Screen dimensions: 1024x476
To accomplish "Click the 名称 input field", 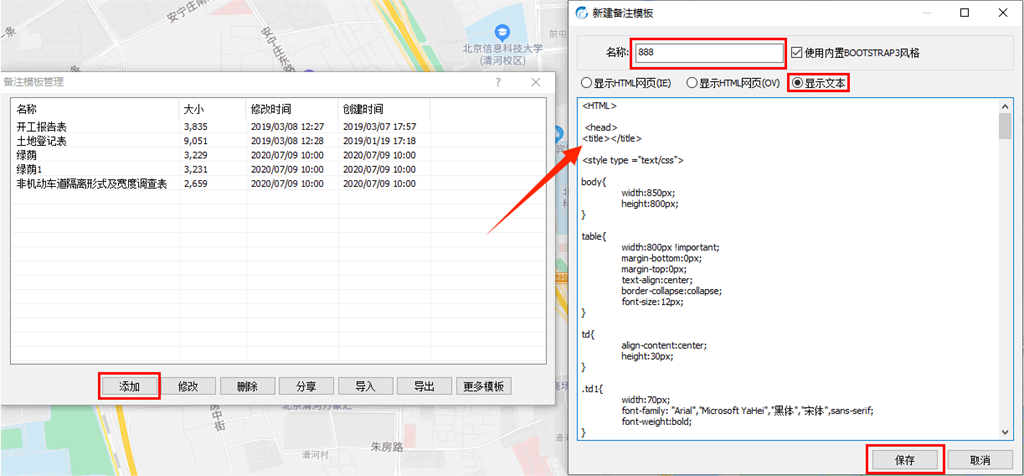I will tap(708, 52).
